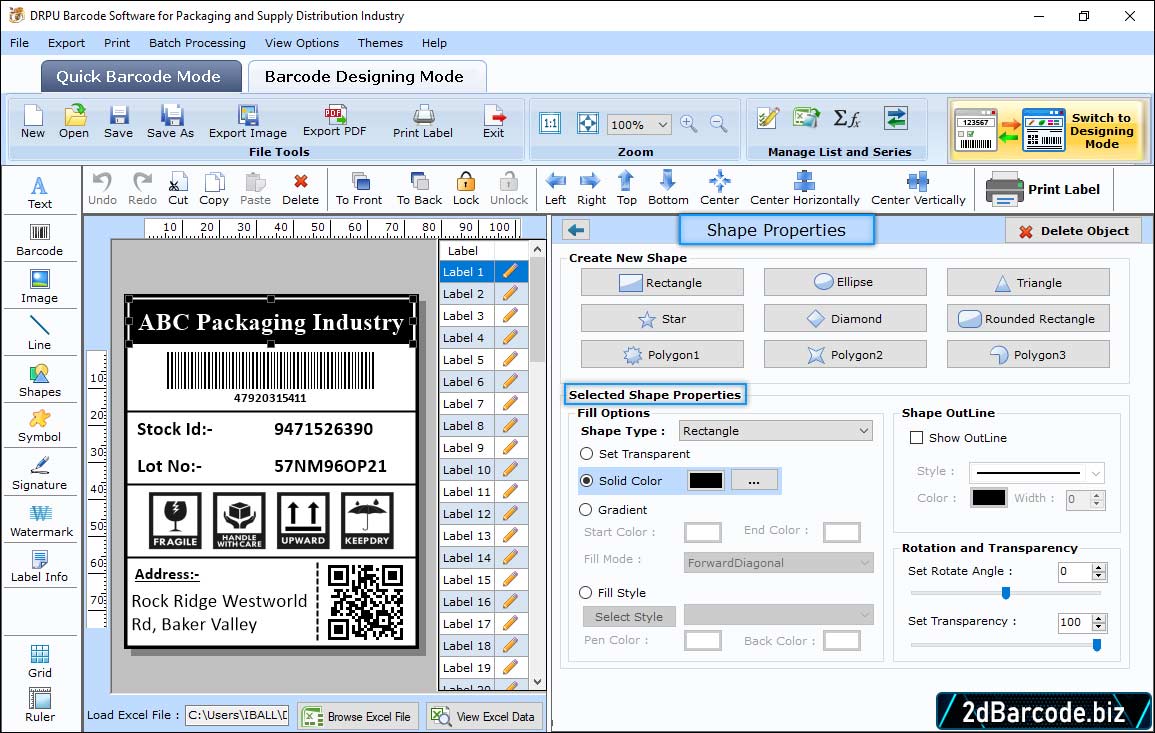
Task: Bring object To Front
Action: (359, 189)
